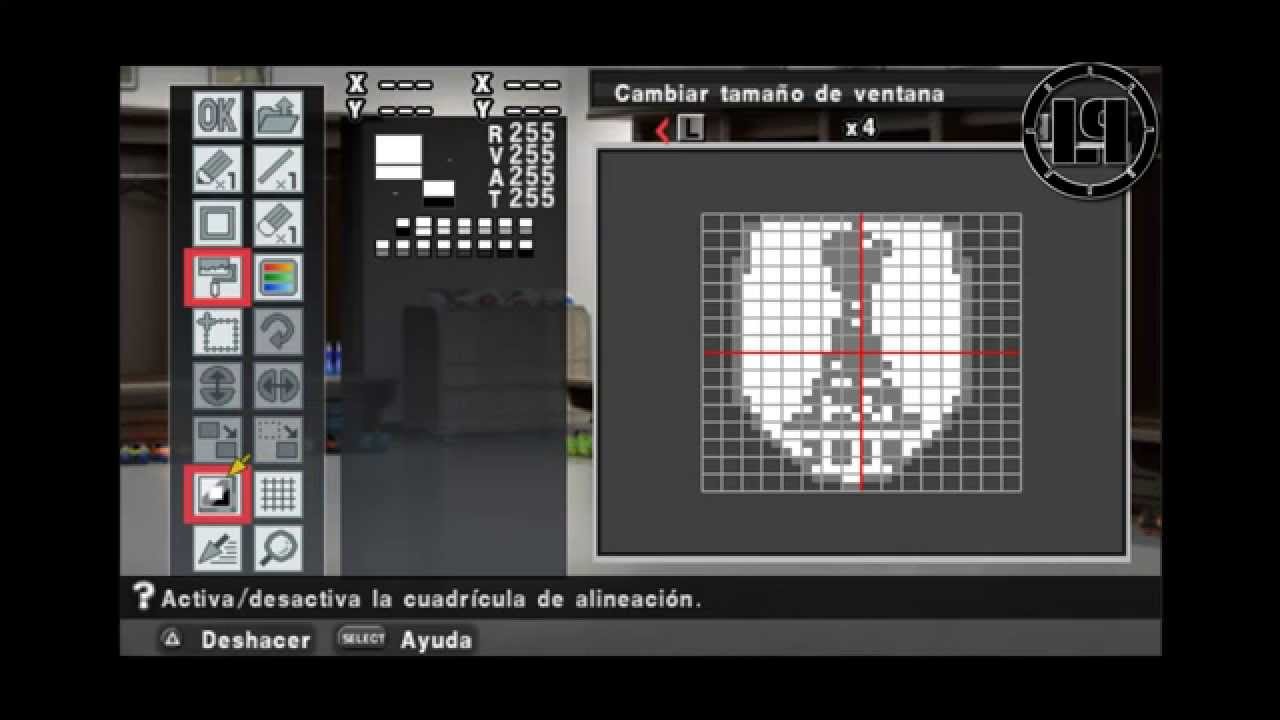1280x720 pixels.
Task: Click the T 255 transparency value
Action: 521,199
